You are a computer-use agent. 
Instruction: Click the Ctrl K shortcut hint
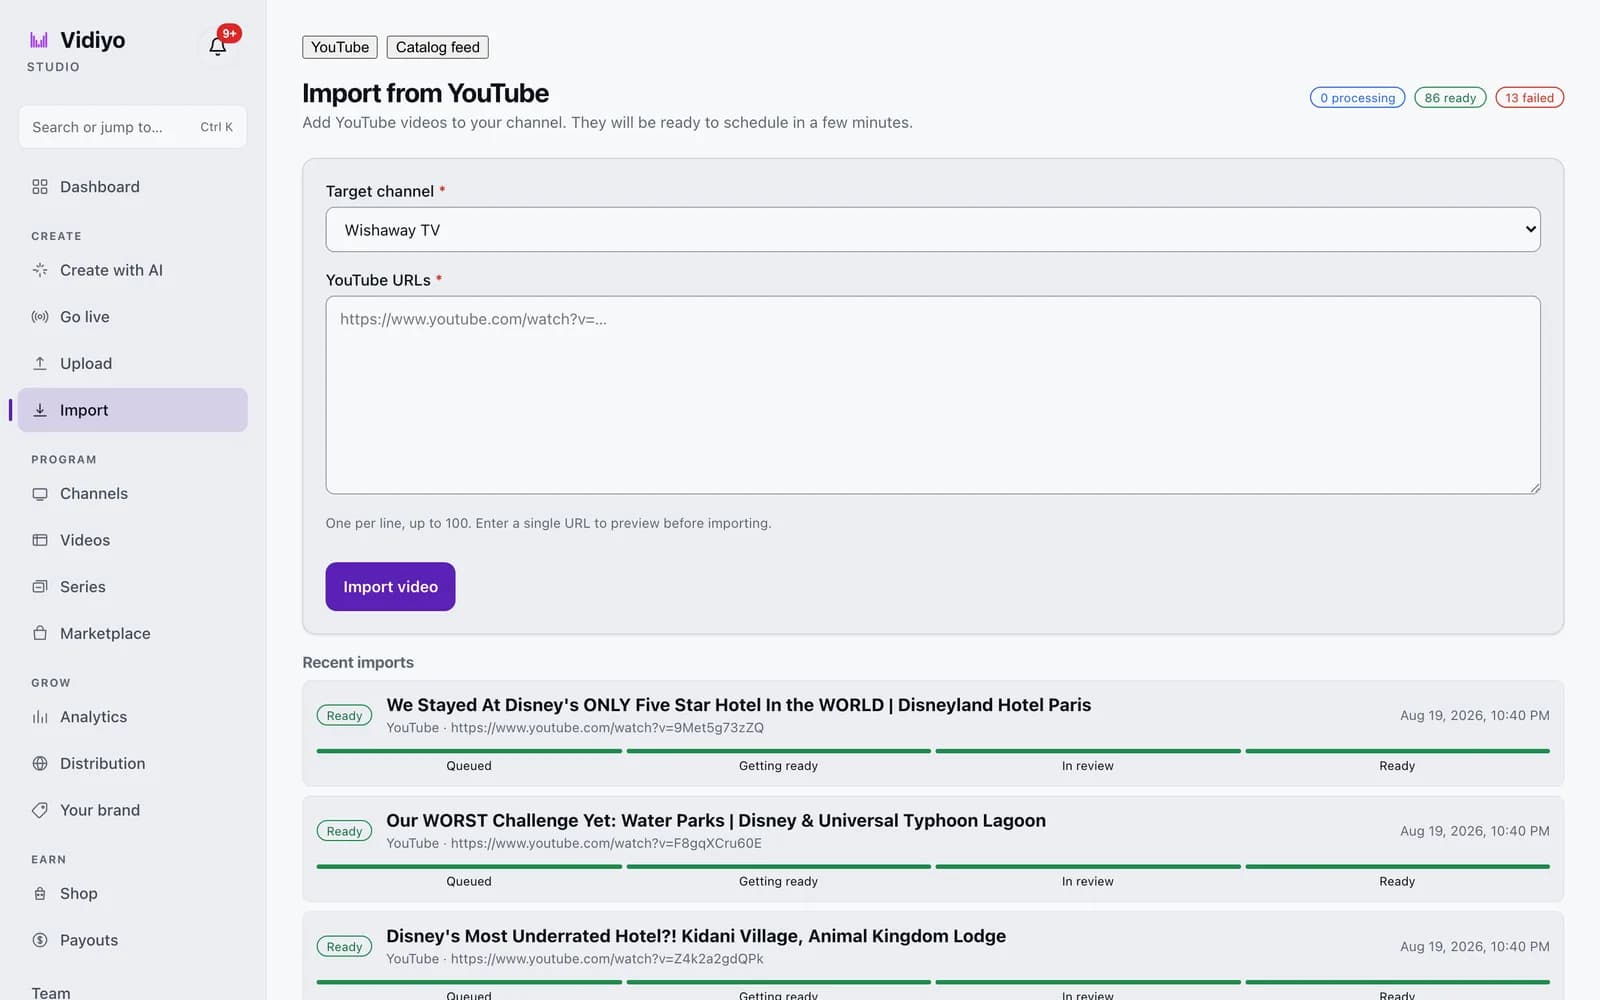coord(216,127)
